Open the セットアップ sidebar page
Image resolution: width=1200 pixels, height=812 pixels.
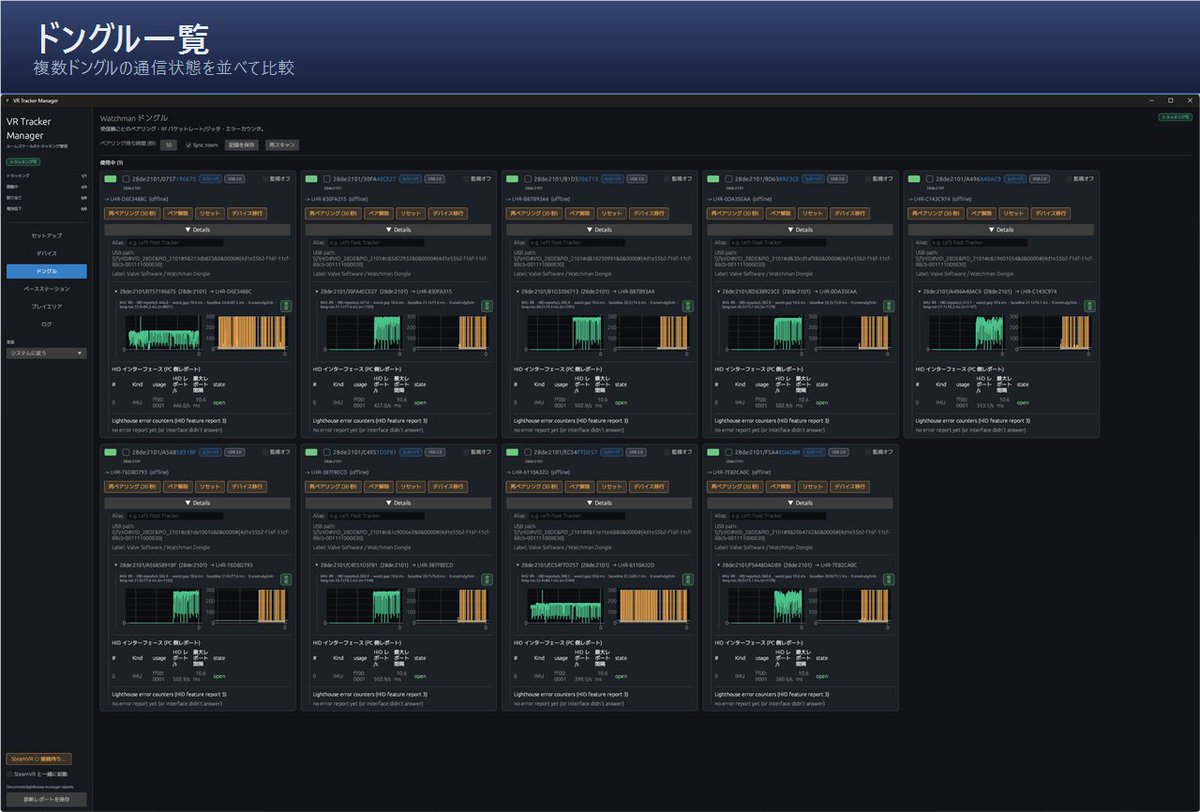click(46, 235)
